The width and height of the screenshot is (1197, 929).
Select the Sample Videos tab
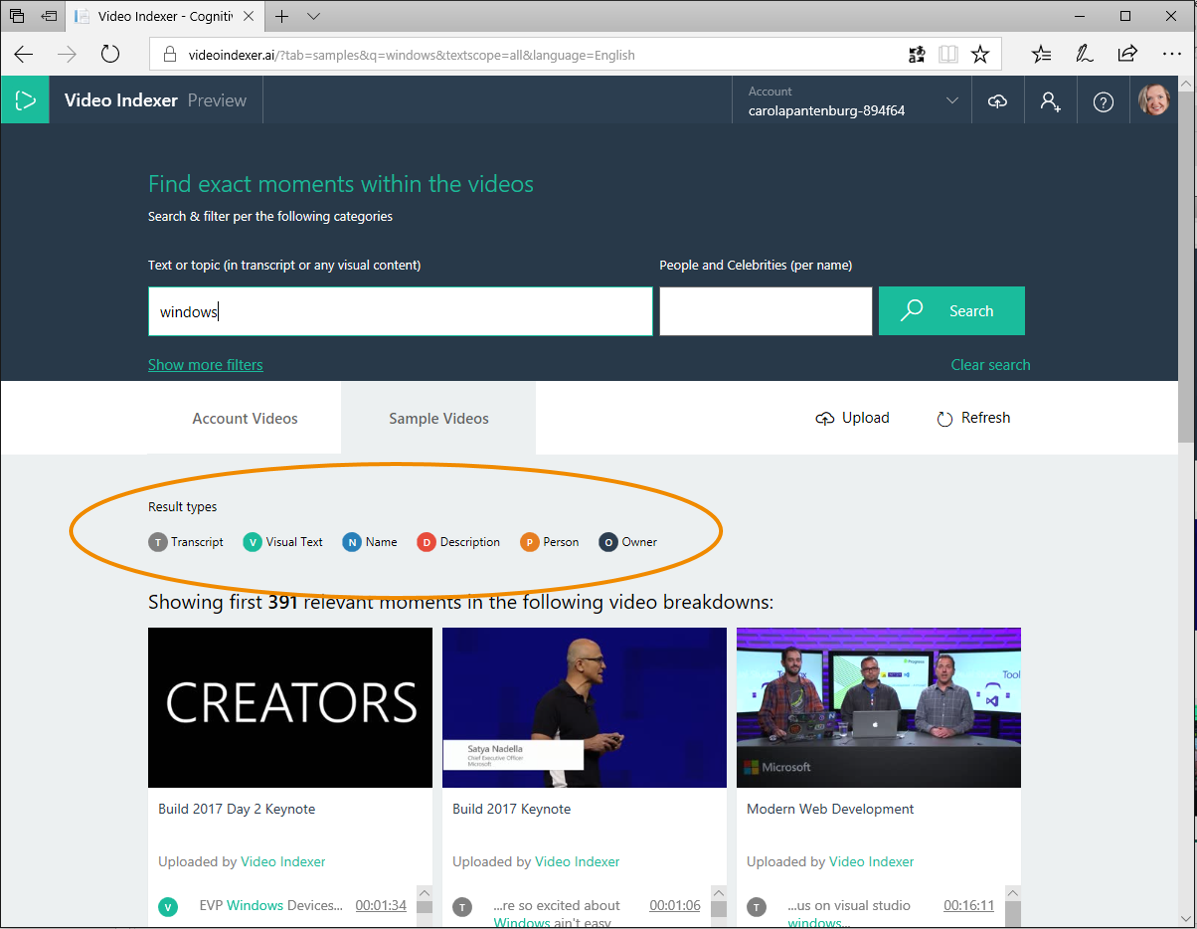tap(439, 418)
